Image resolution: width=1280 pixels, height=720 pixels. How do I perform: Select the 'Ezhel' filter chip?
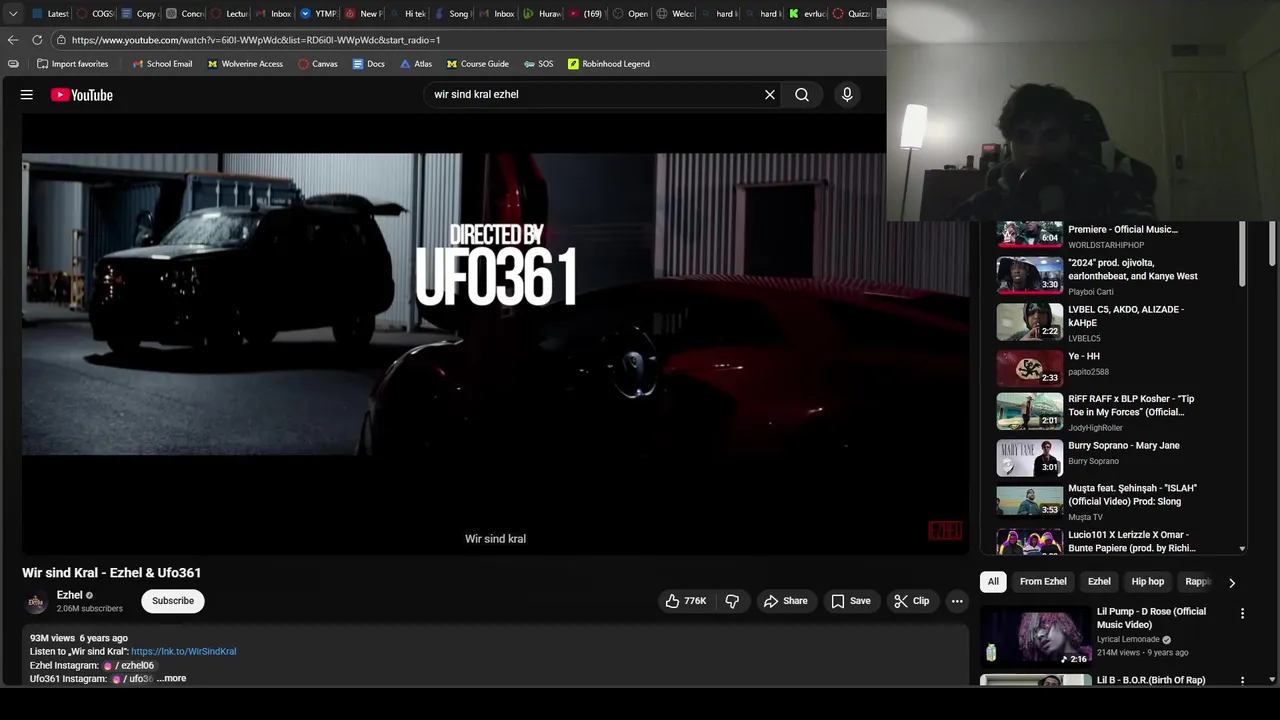(1099, 582)
